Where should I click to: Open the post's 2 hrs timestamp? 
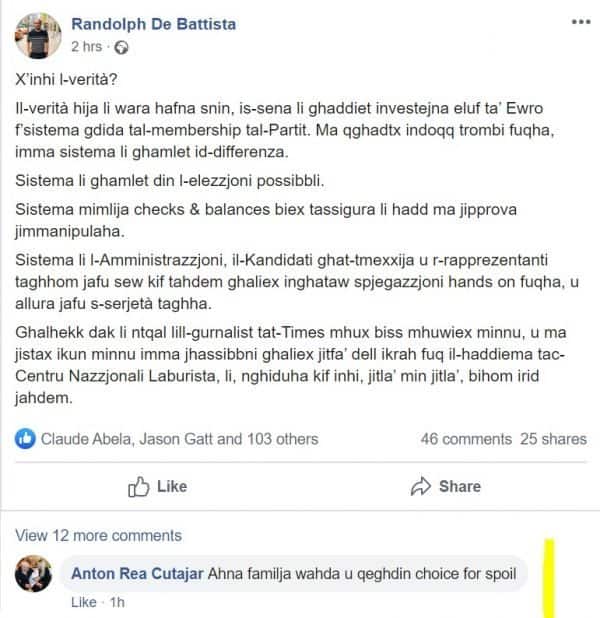pos(86,47)
